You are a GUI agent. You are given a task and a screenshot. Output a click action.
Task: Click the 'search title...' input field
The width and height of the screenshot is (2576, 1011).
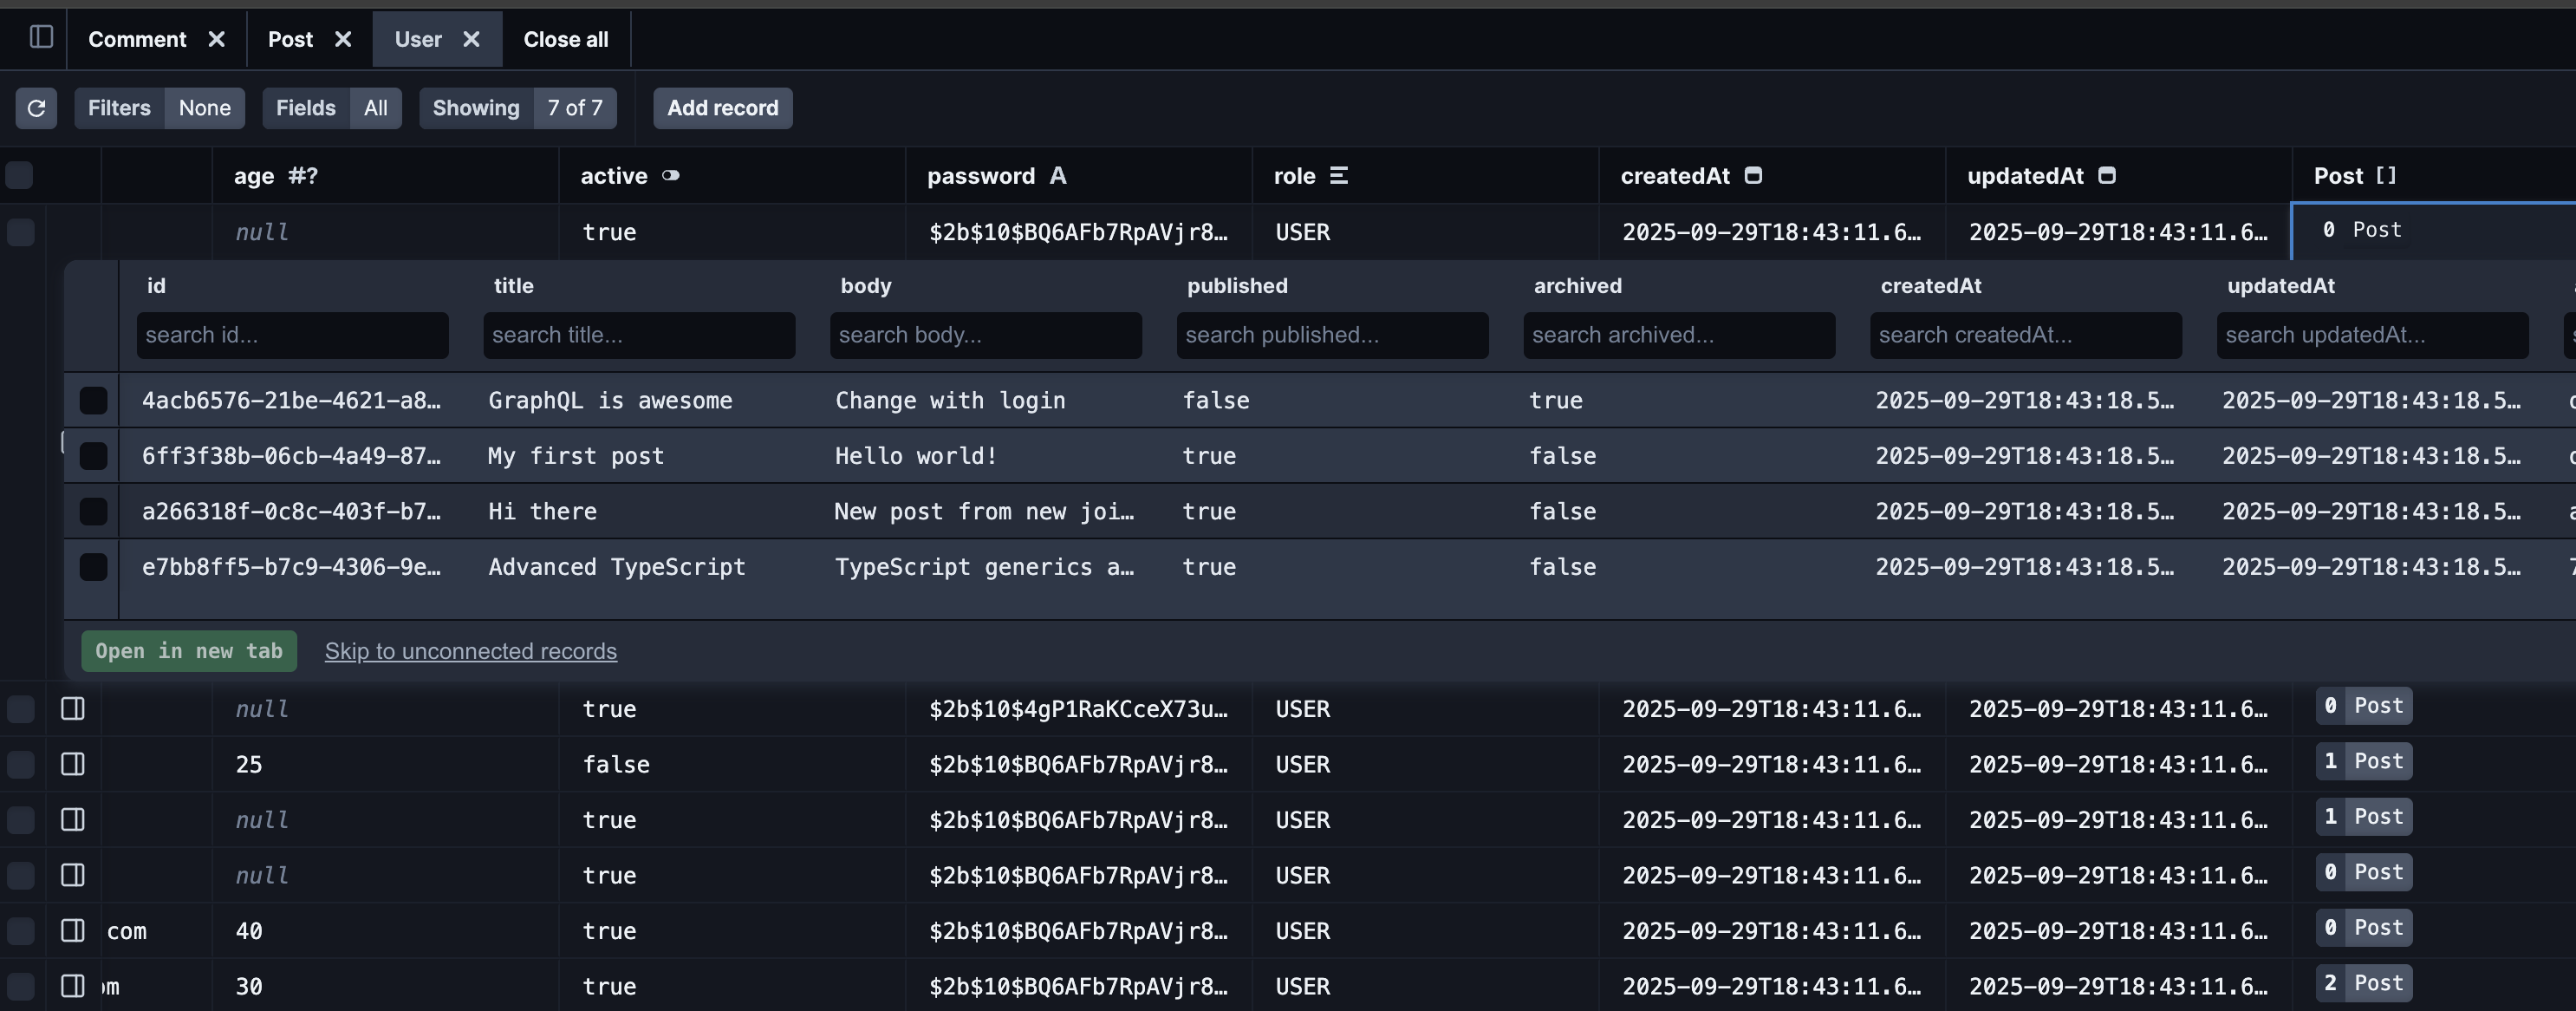coord(639,335)
